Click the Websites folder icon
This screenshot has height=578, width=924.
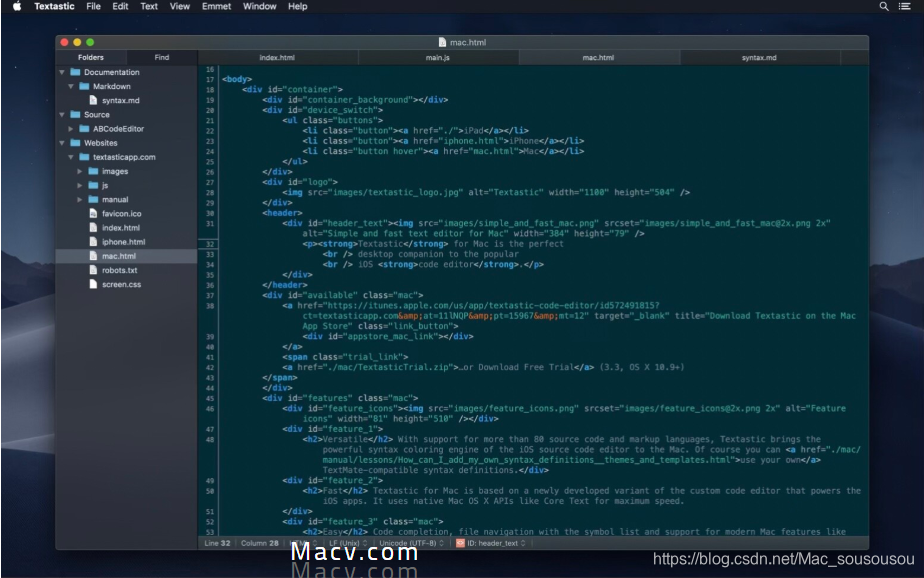tap(75, 143)
